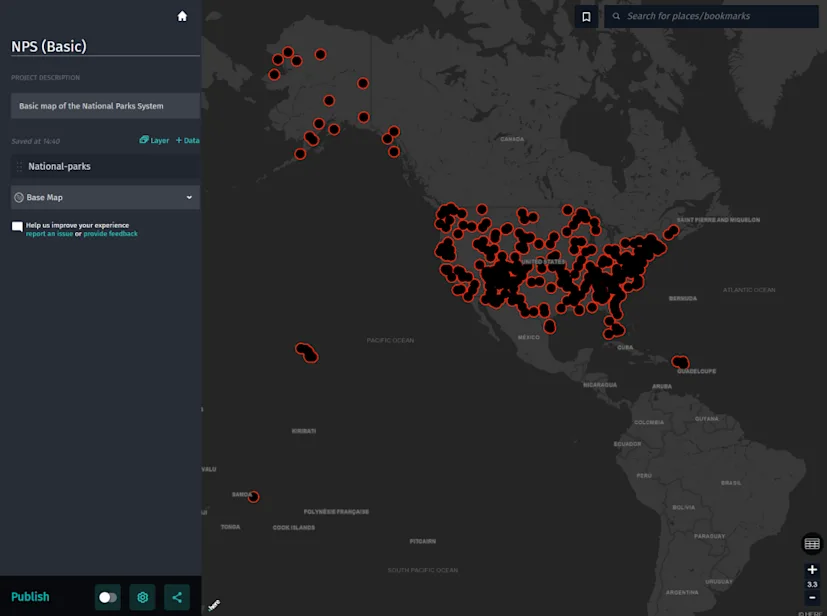The image size is (827, 616).
Task: Click the share project icon
Action: click(177, 597)
